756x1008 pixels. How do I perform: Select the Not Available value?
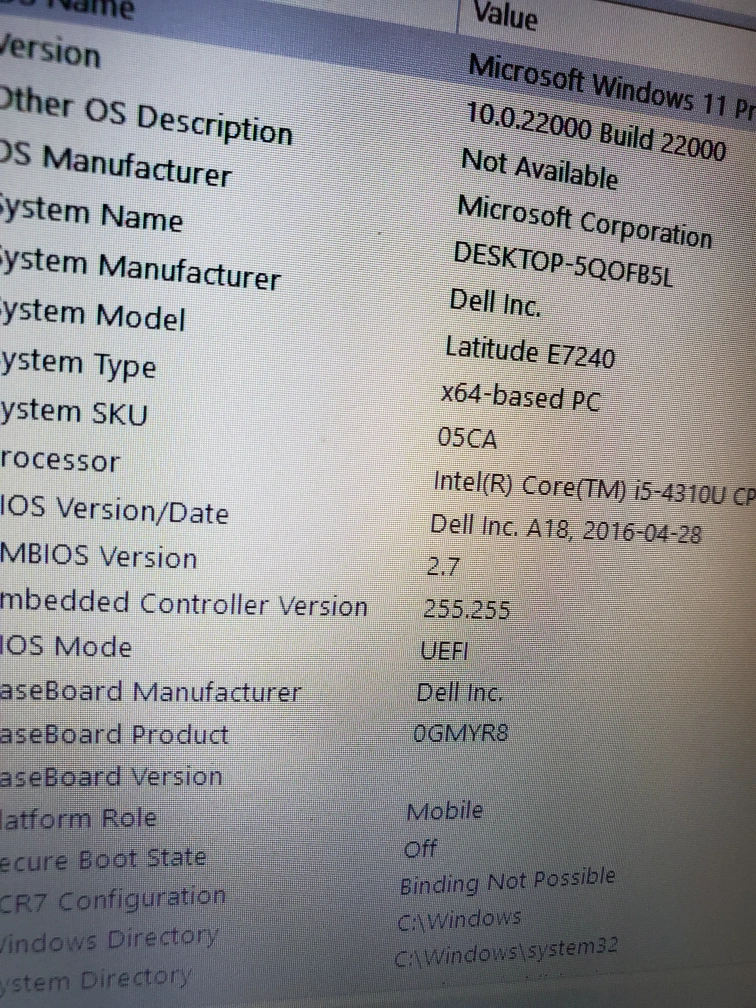(x=539, y=168)
